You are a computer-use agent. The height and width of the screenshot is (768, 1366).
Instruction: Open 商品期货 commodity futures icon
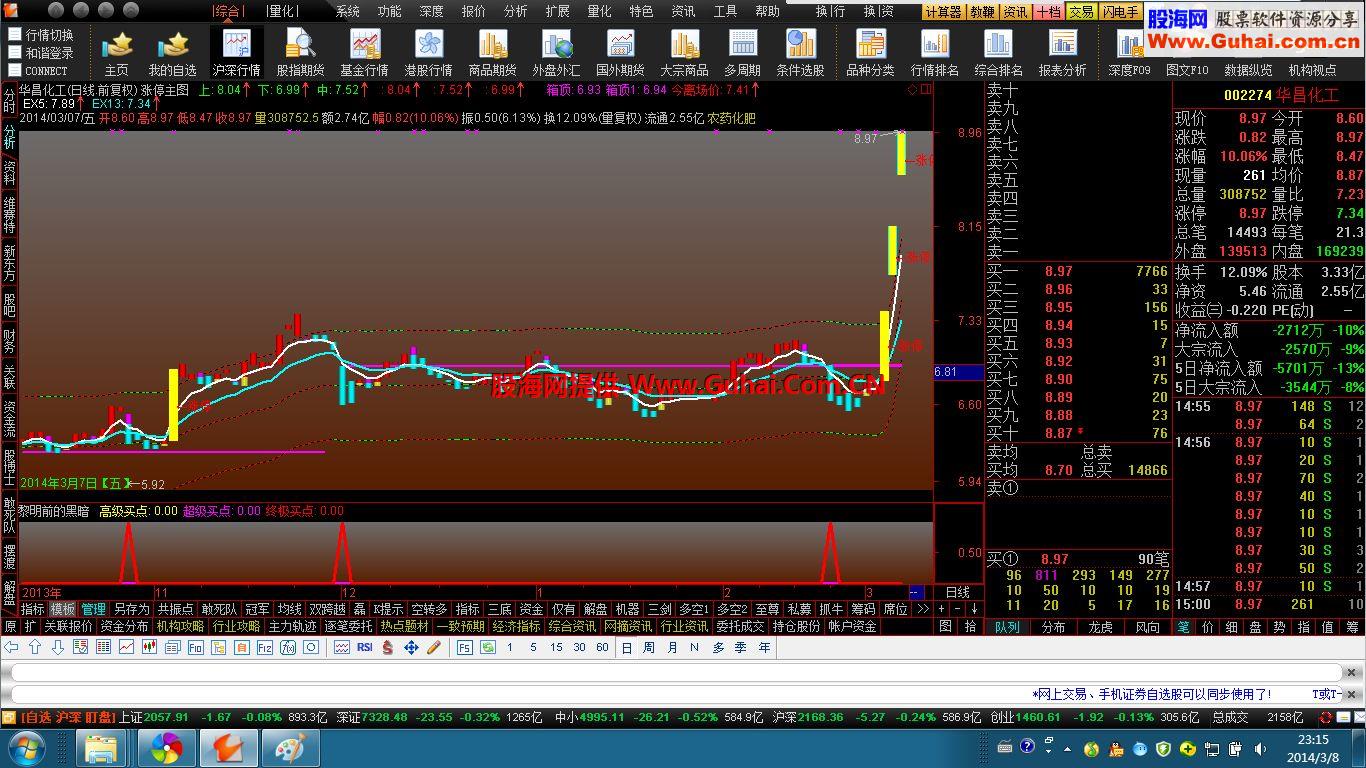click(x=492, y=52)
